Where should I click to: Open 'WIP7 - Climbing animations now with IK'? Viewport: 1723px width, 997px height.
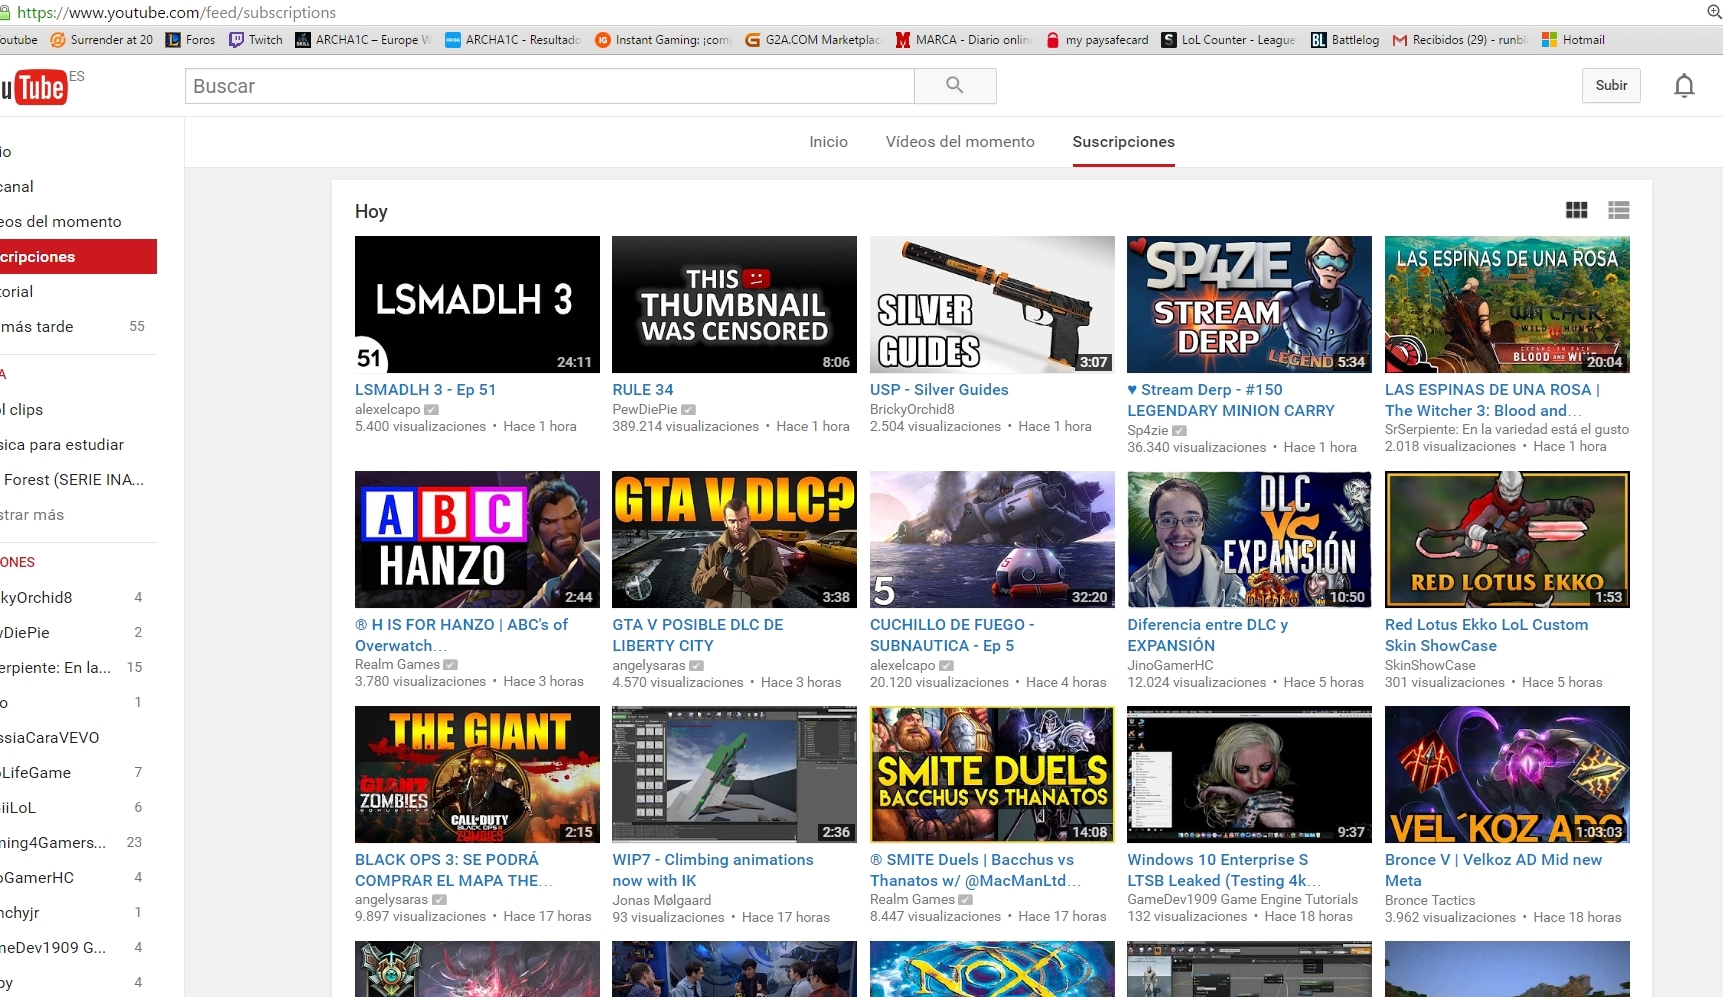click(x=713, y=870)
